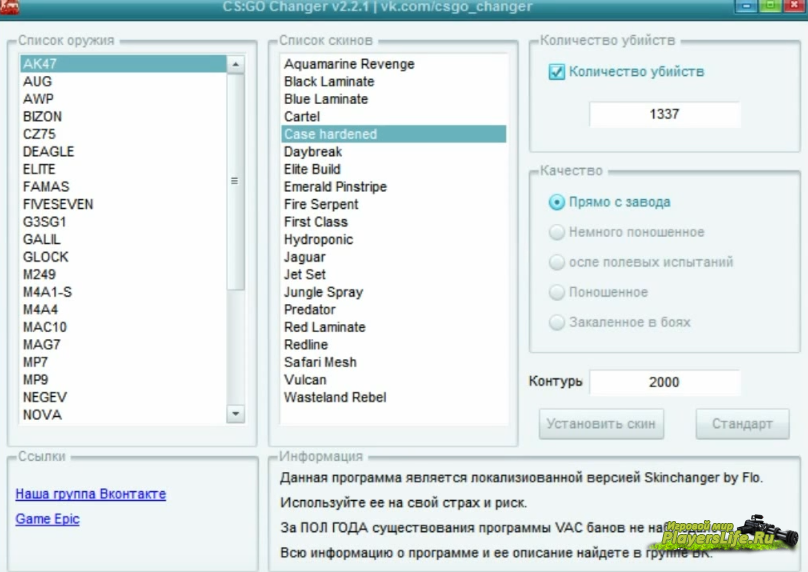Choose the Predator skin
808x572 pixels.
(394, 309)
